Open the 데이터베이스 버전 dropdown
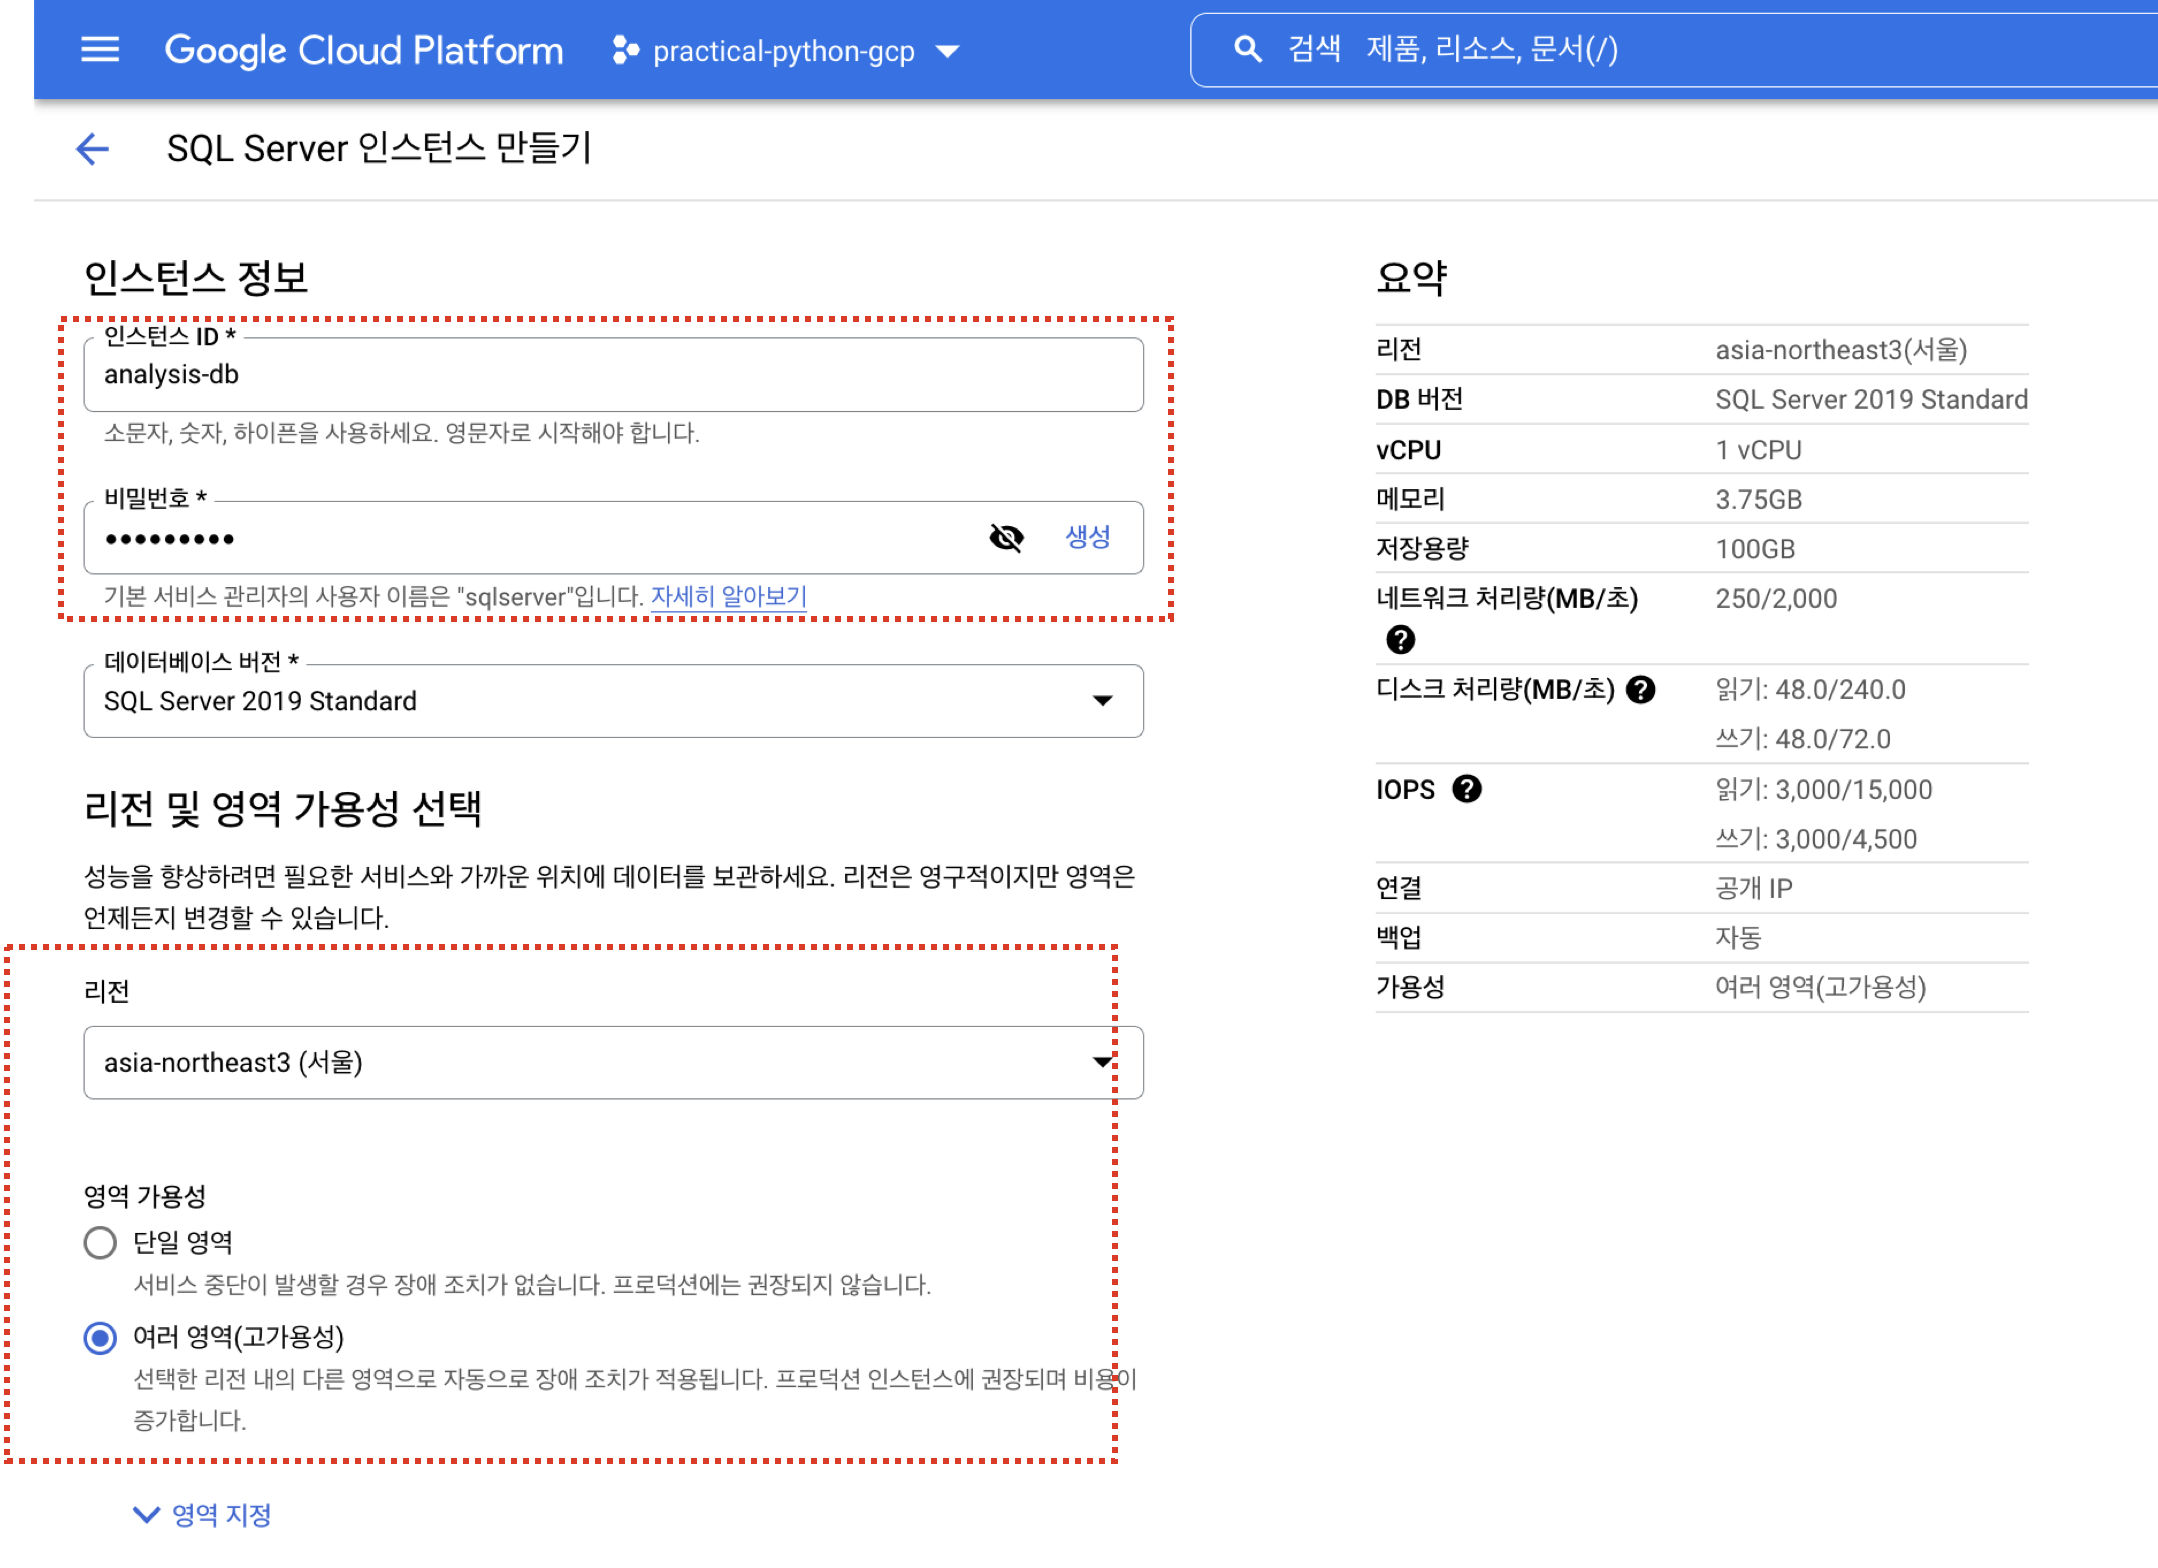The image size is (2158, 1568). pos(612,701)
